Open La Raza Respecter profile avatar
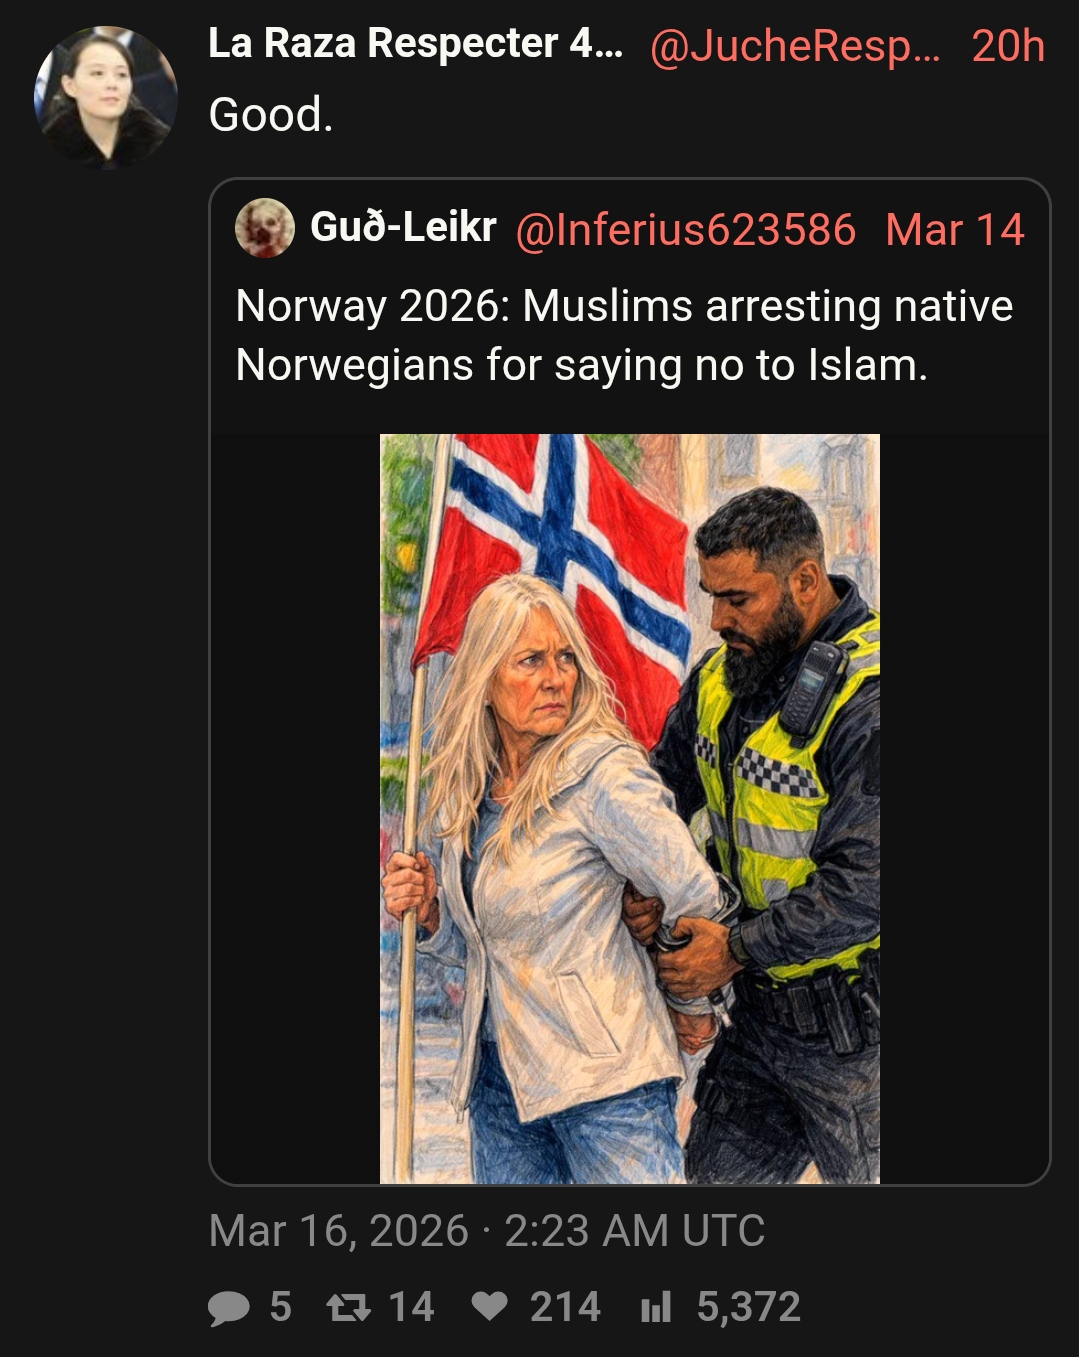The image size is (1079, 1357). [x=105, y=97]
